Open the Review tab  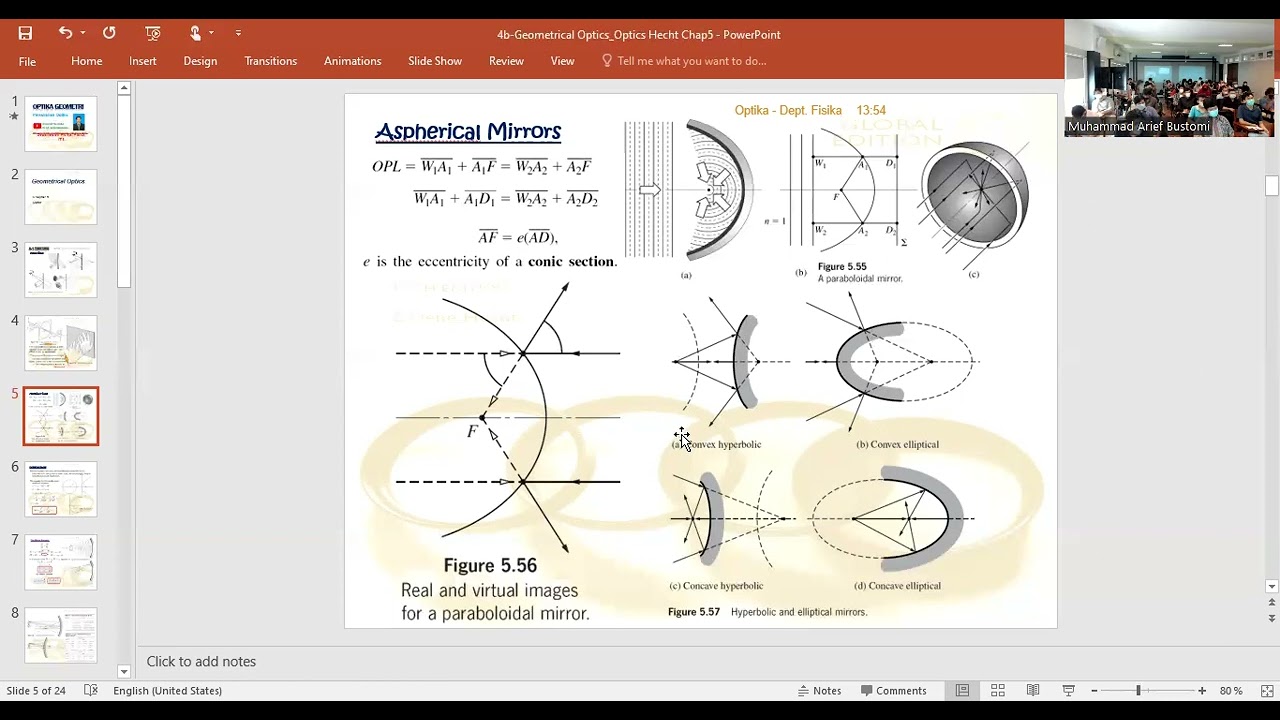coord(506,61)
